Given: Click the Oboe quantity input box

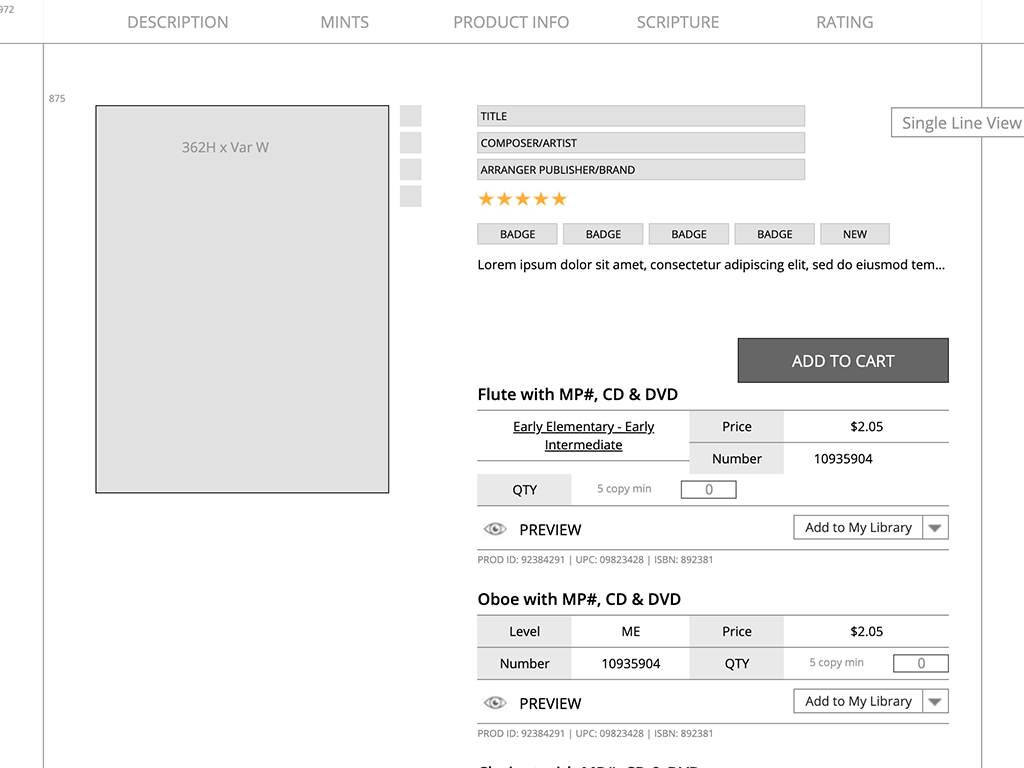Looking at the screenshot, I should coord(920,664).
